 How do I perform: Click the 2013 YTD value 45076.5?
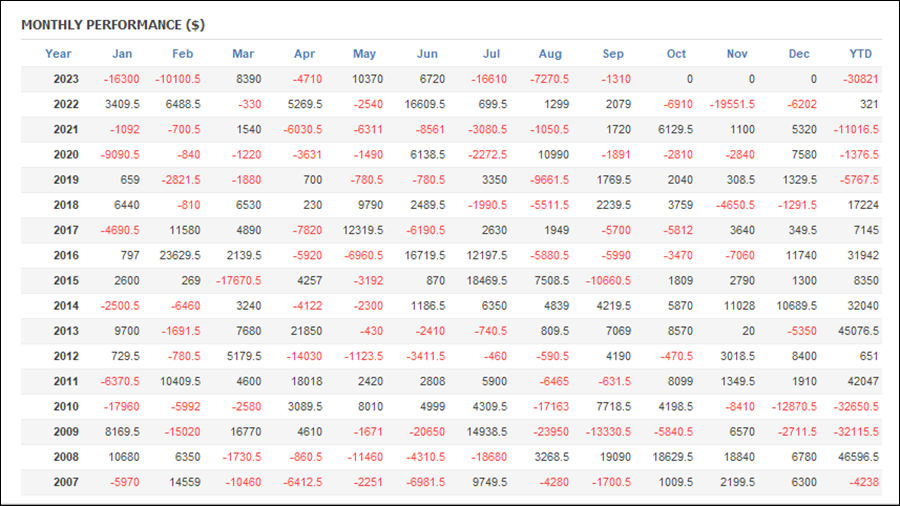tap(859, 332)
